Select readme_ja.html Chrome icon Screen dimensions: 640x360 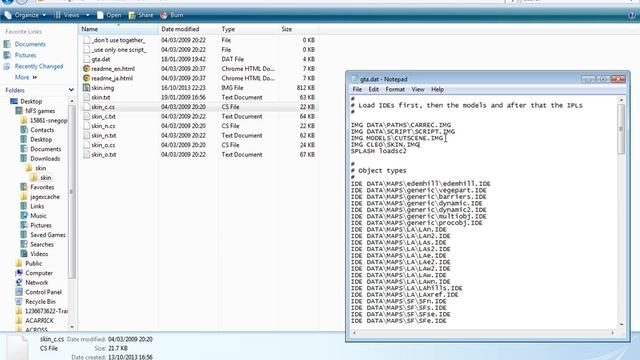[86, 78]
